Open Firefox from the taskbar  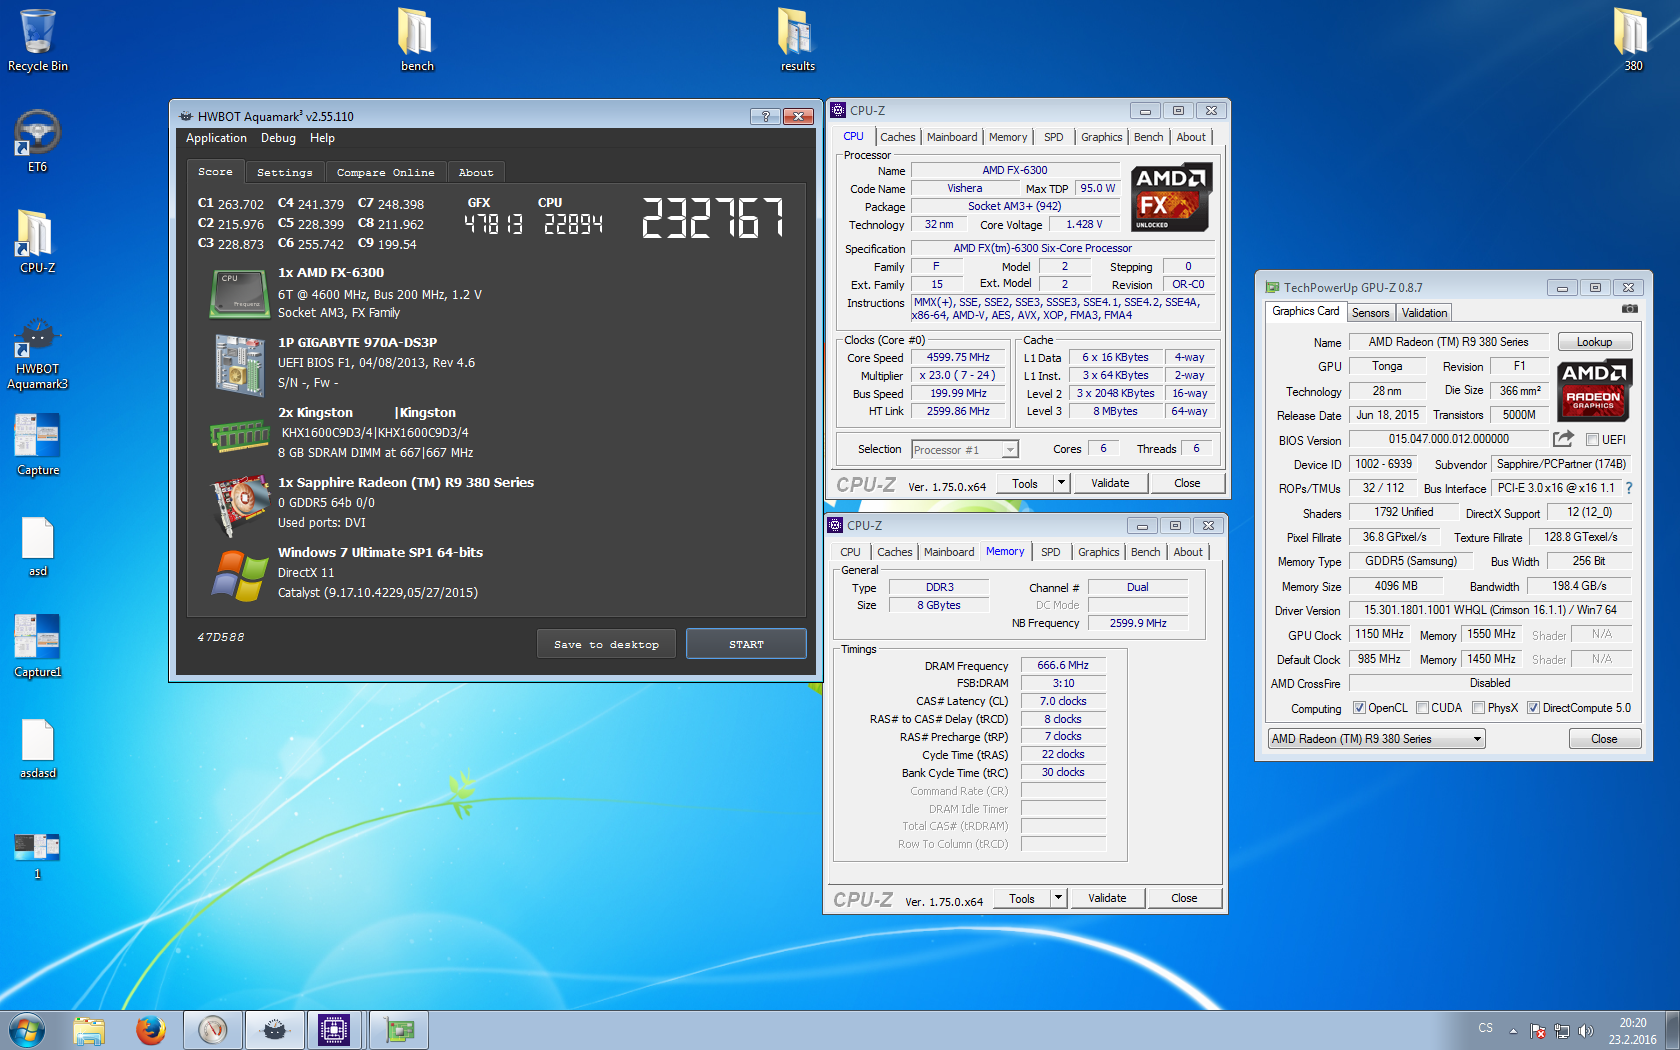(x=151, y=1030)
